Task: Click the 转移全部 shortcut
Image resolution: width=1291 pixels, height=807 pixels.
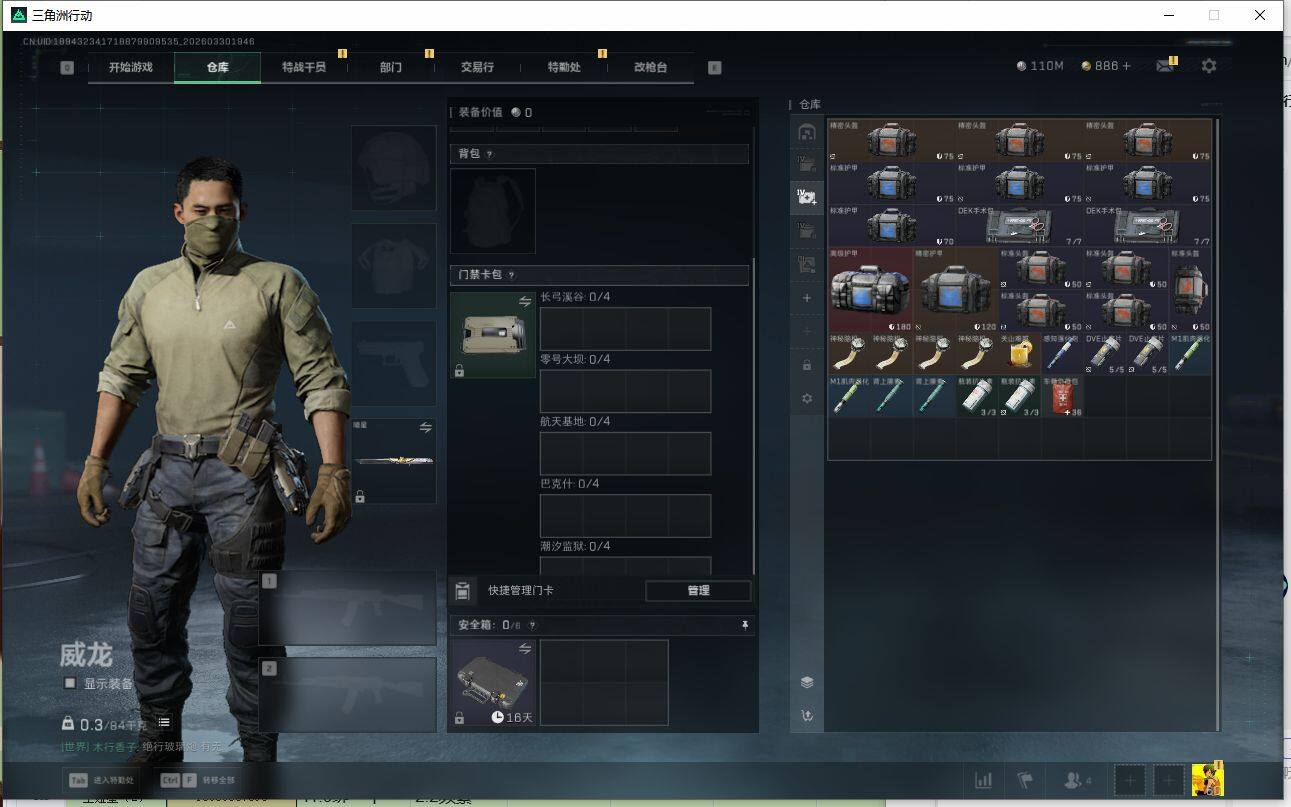Action: pyautogui.click(x=198, y=780)
